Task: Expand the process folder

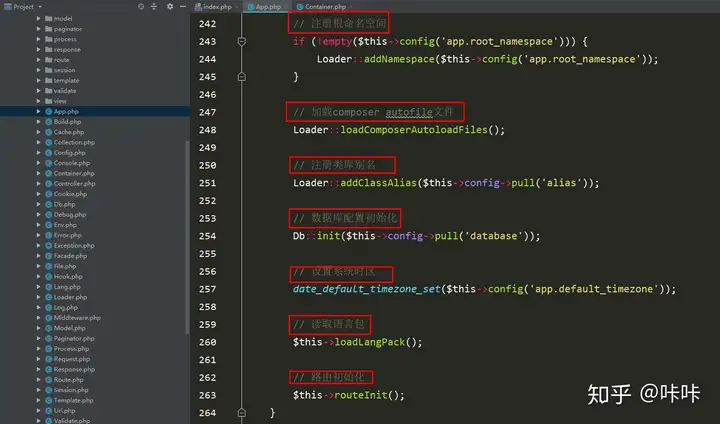Action: (x=39, y=39)
